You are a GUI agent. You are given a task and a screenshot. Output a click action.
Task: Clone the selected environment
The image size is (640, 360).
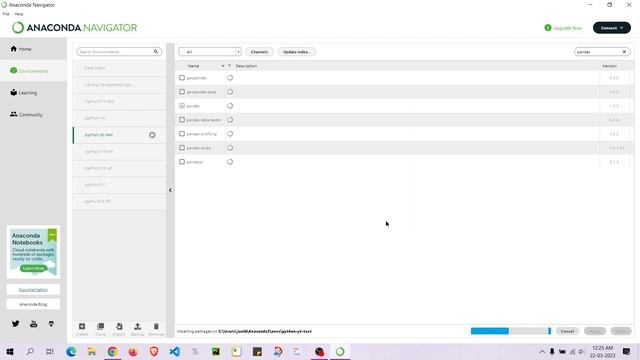click(100, 329)
